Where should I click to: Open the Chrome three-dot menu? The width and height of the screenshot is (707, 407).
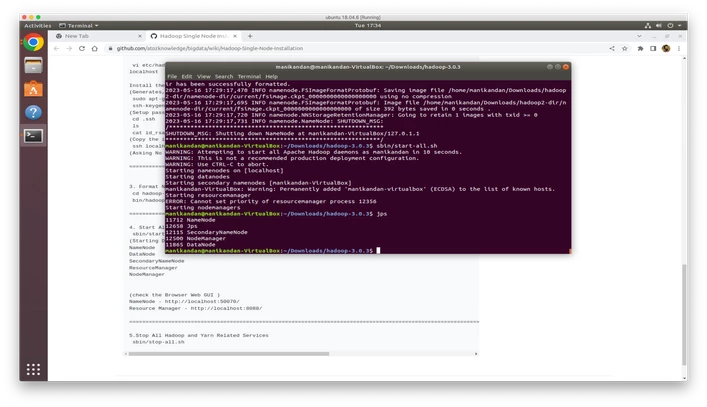(x=679, y=48)
